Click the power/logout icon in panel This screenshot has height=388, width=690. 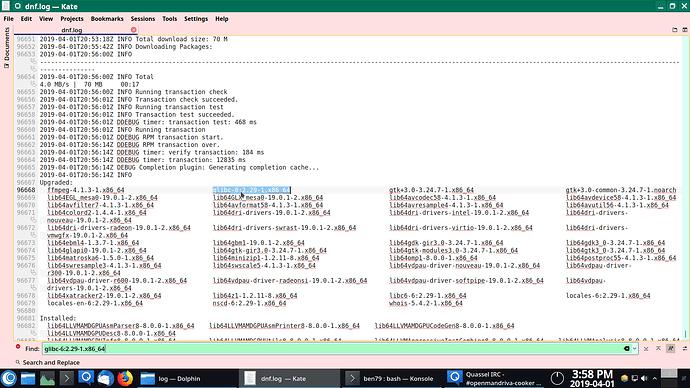click(557, 378)
